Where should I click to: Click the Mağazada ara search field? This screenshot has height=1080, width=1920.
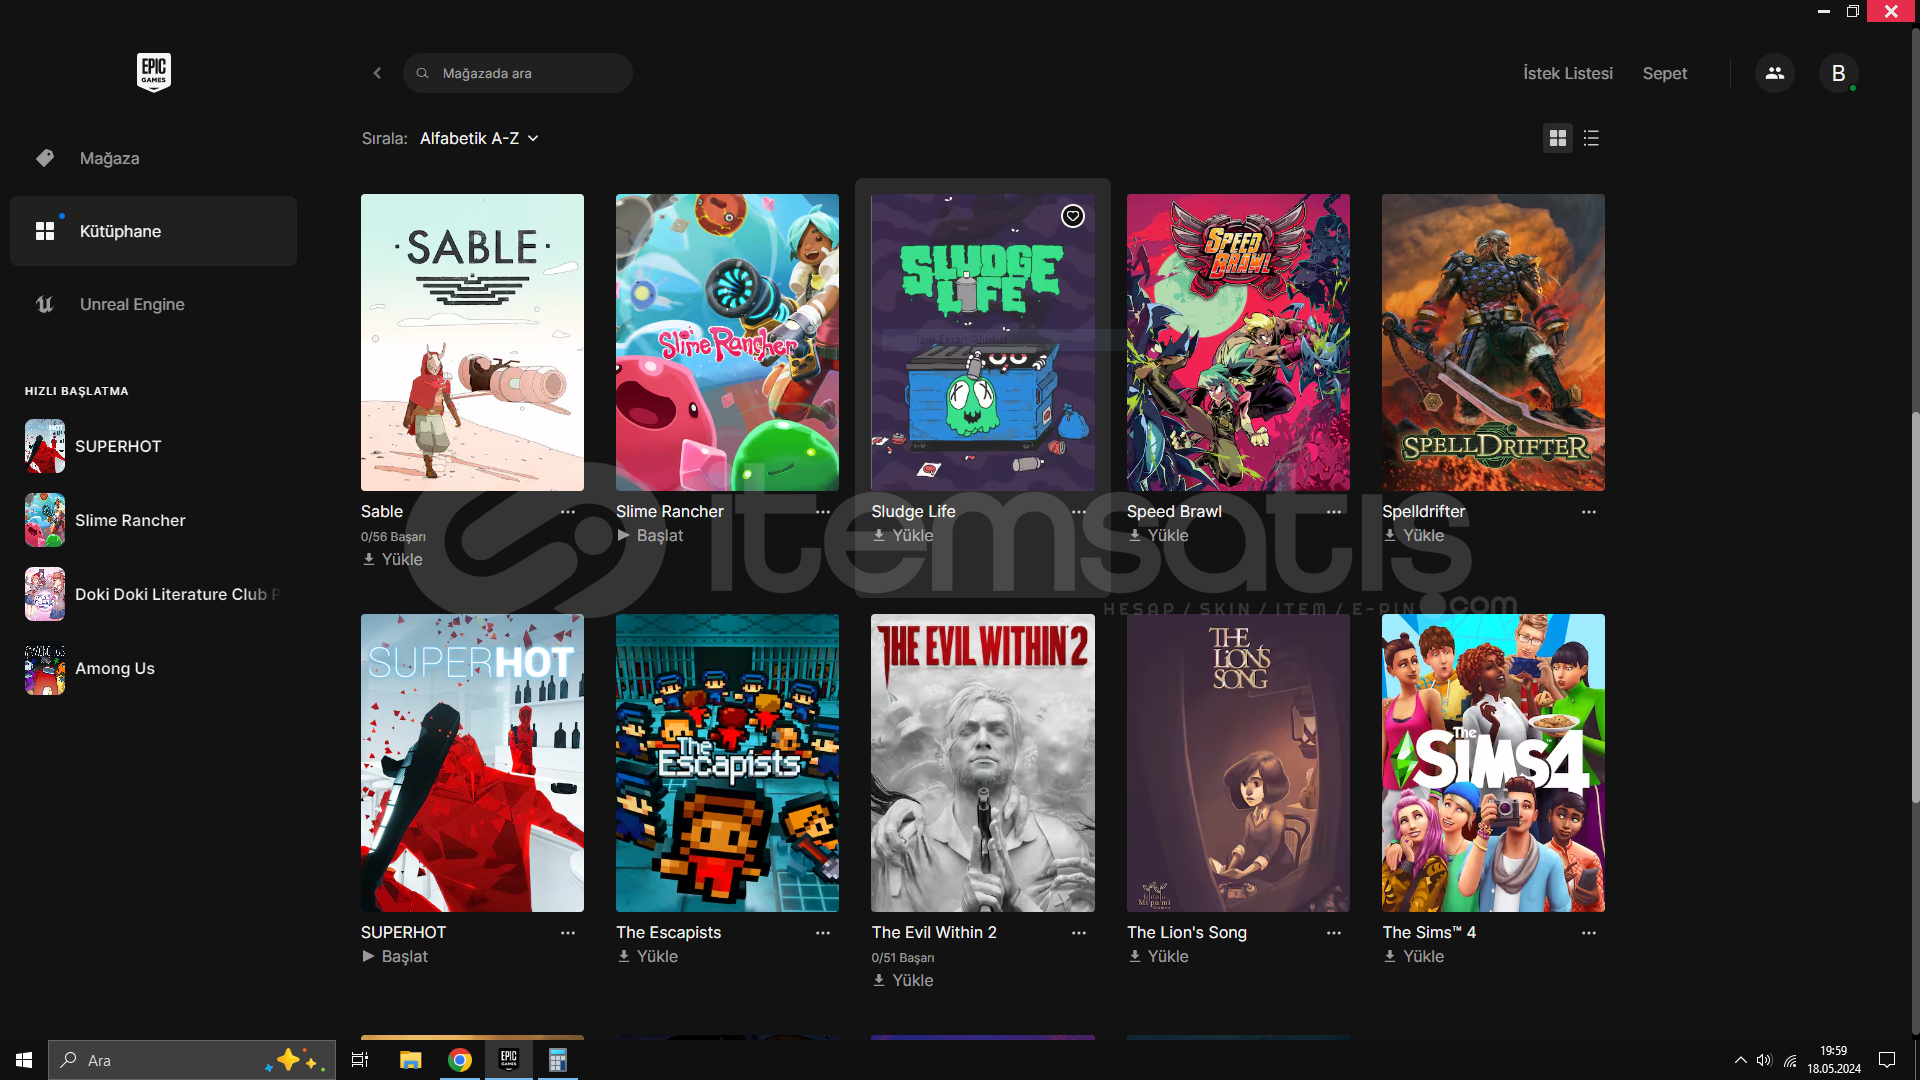pyautogui.click(x=517, y=73)
